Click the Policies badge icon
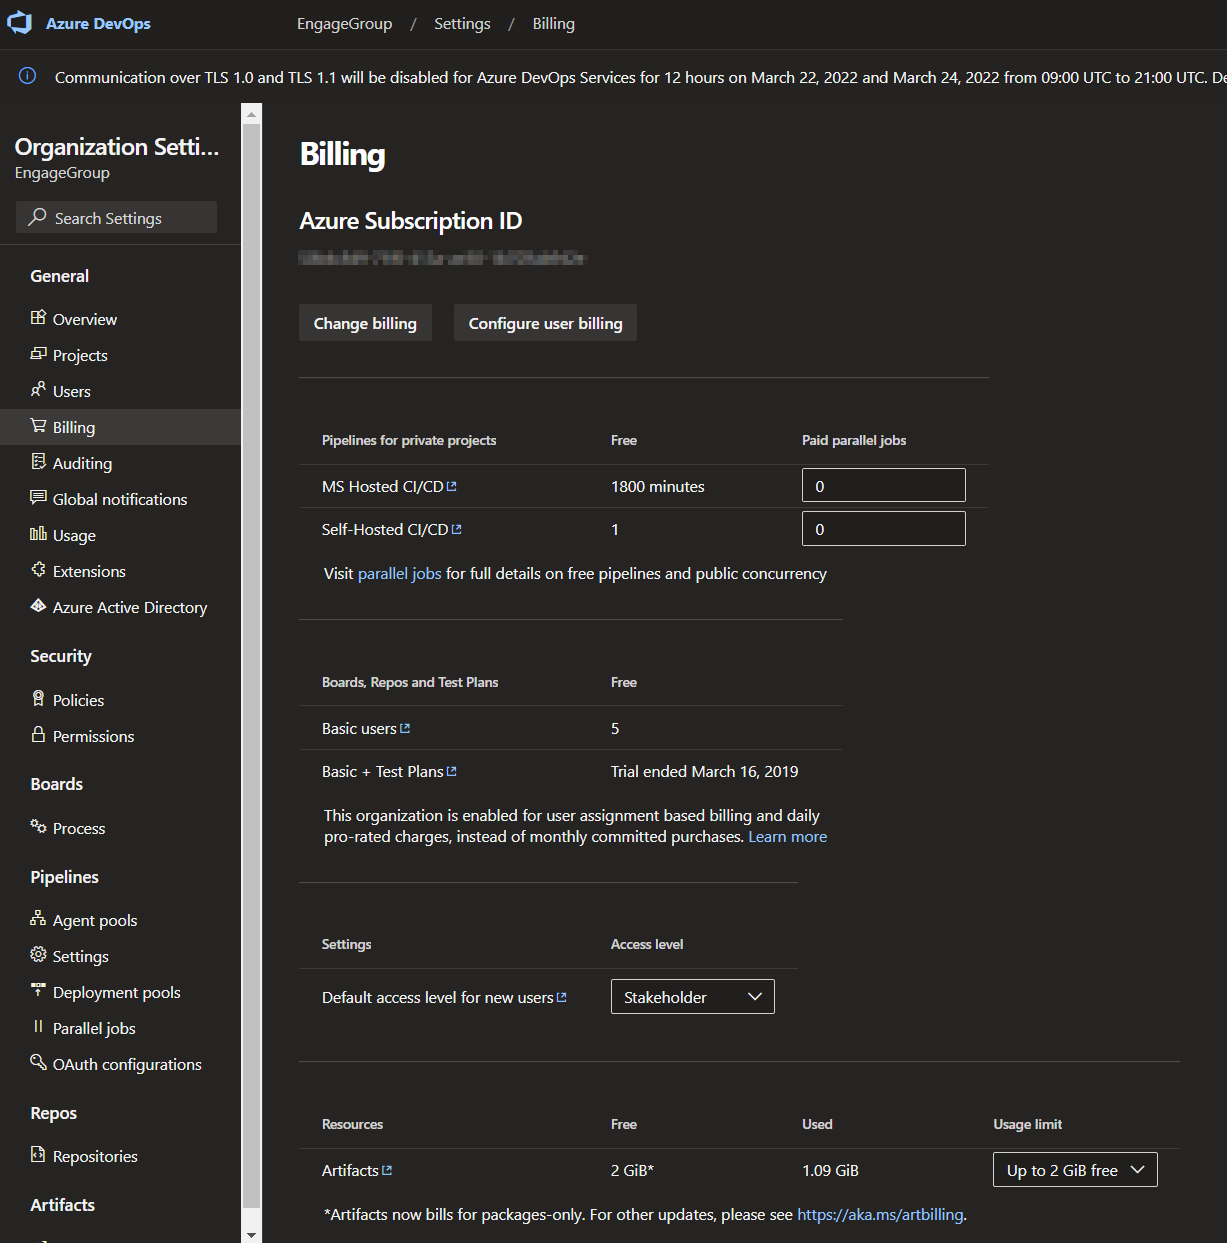Screen dimensions: 1227x1243 pyautogui.click(x=38, y=699)
